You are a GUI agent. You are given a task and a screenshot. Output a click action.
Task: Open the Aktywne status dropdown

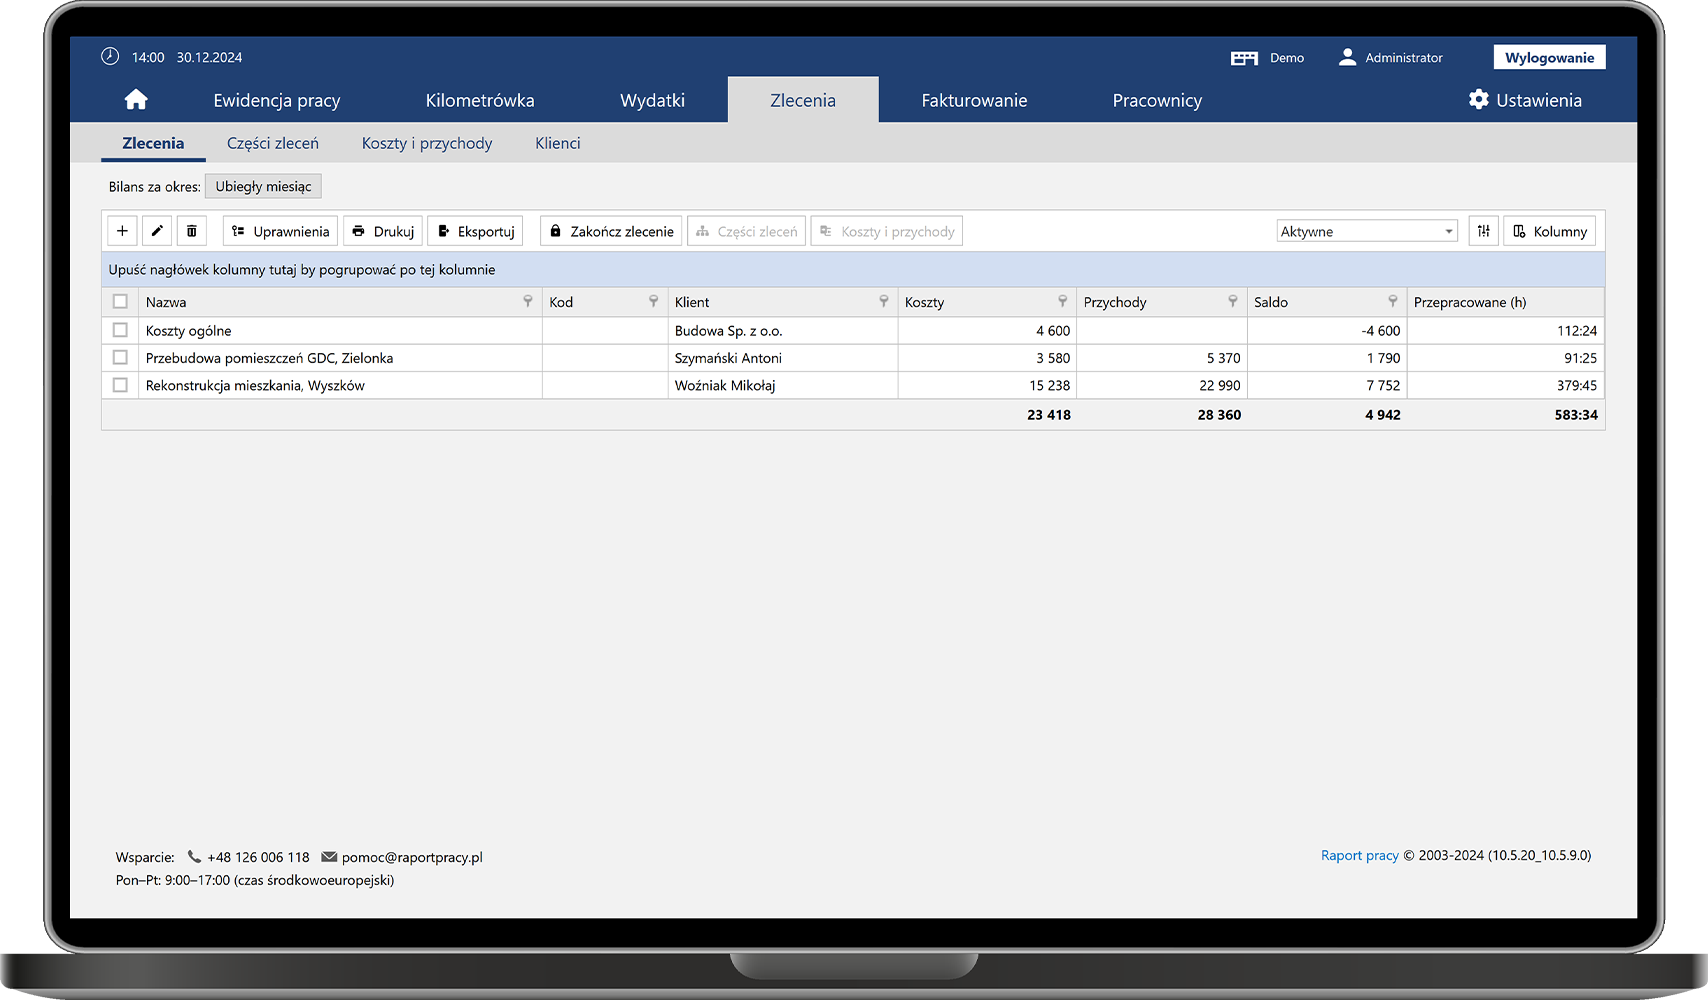coord(1367,231)
